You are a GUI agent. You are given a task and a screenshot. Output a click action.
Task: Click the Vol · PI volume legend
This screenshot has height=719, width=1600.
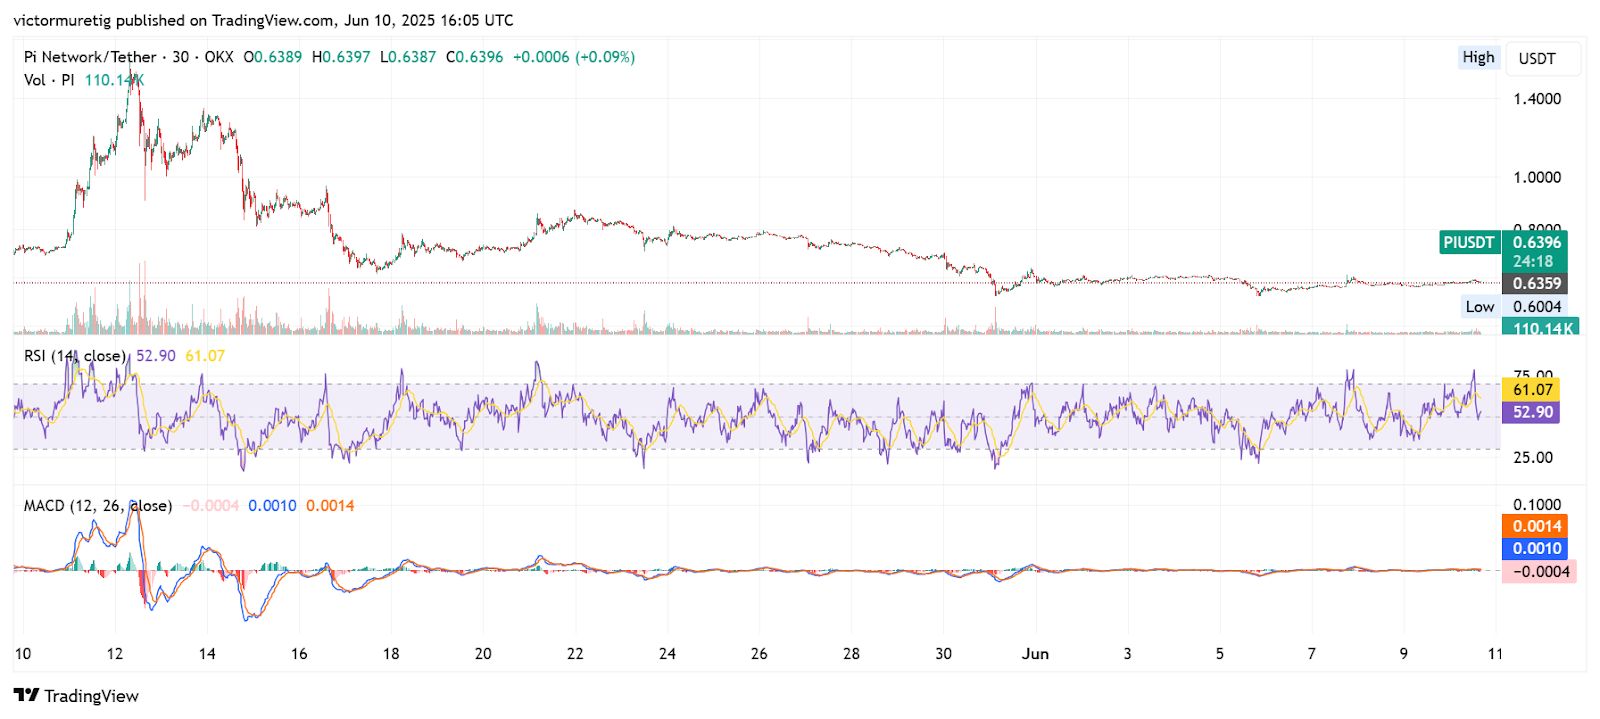tap(49, 80)
